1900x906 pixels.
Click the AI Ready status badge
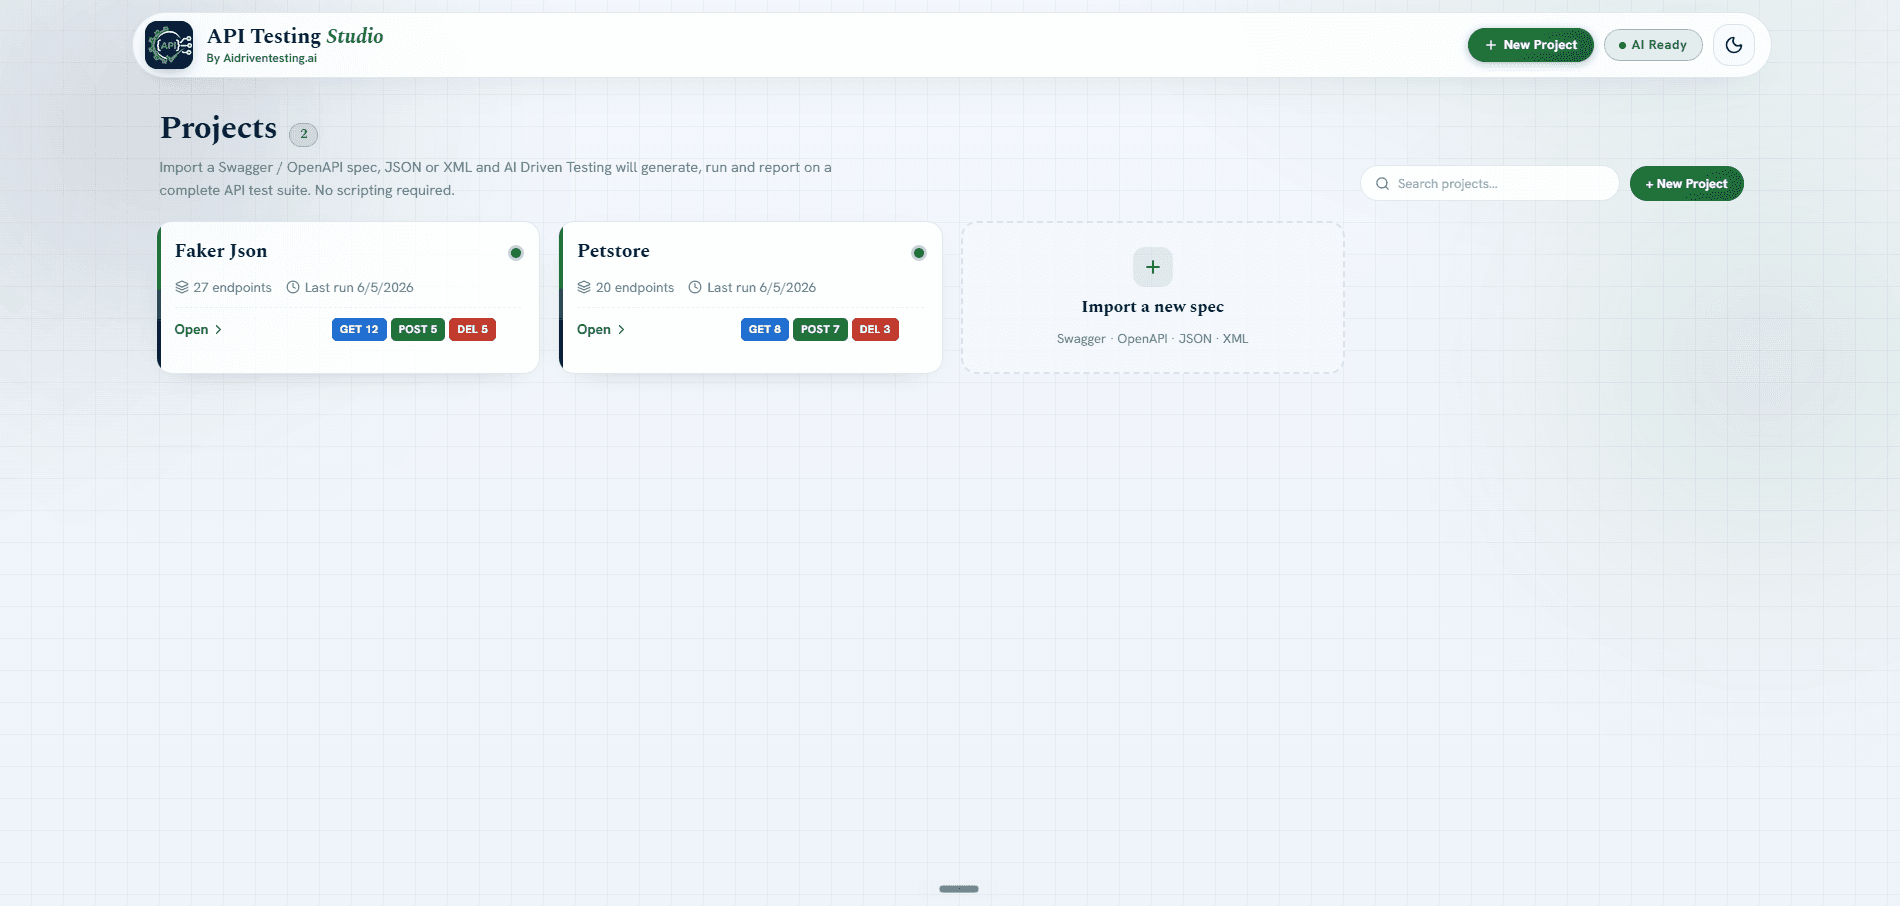coord(1653,45)
